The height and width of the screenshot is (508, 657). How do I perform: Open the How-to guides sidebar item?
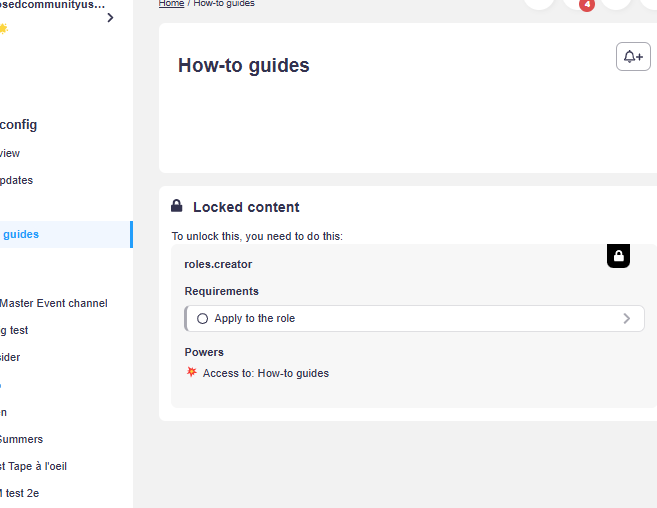point(22,235)
